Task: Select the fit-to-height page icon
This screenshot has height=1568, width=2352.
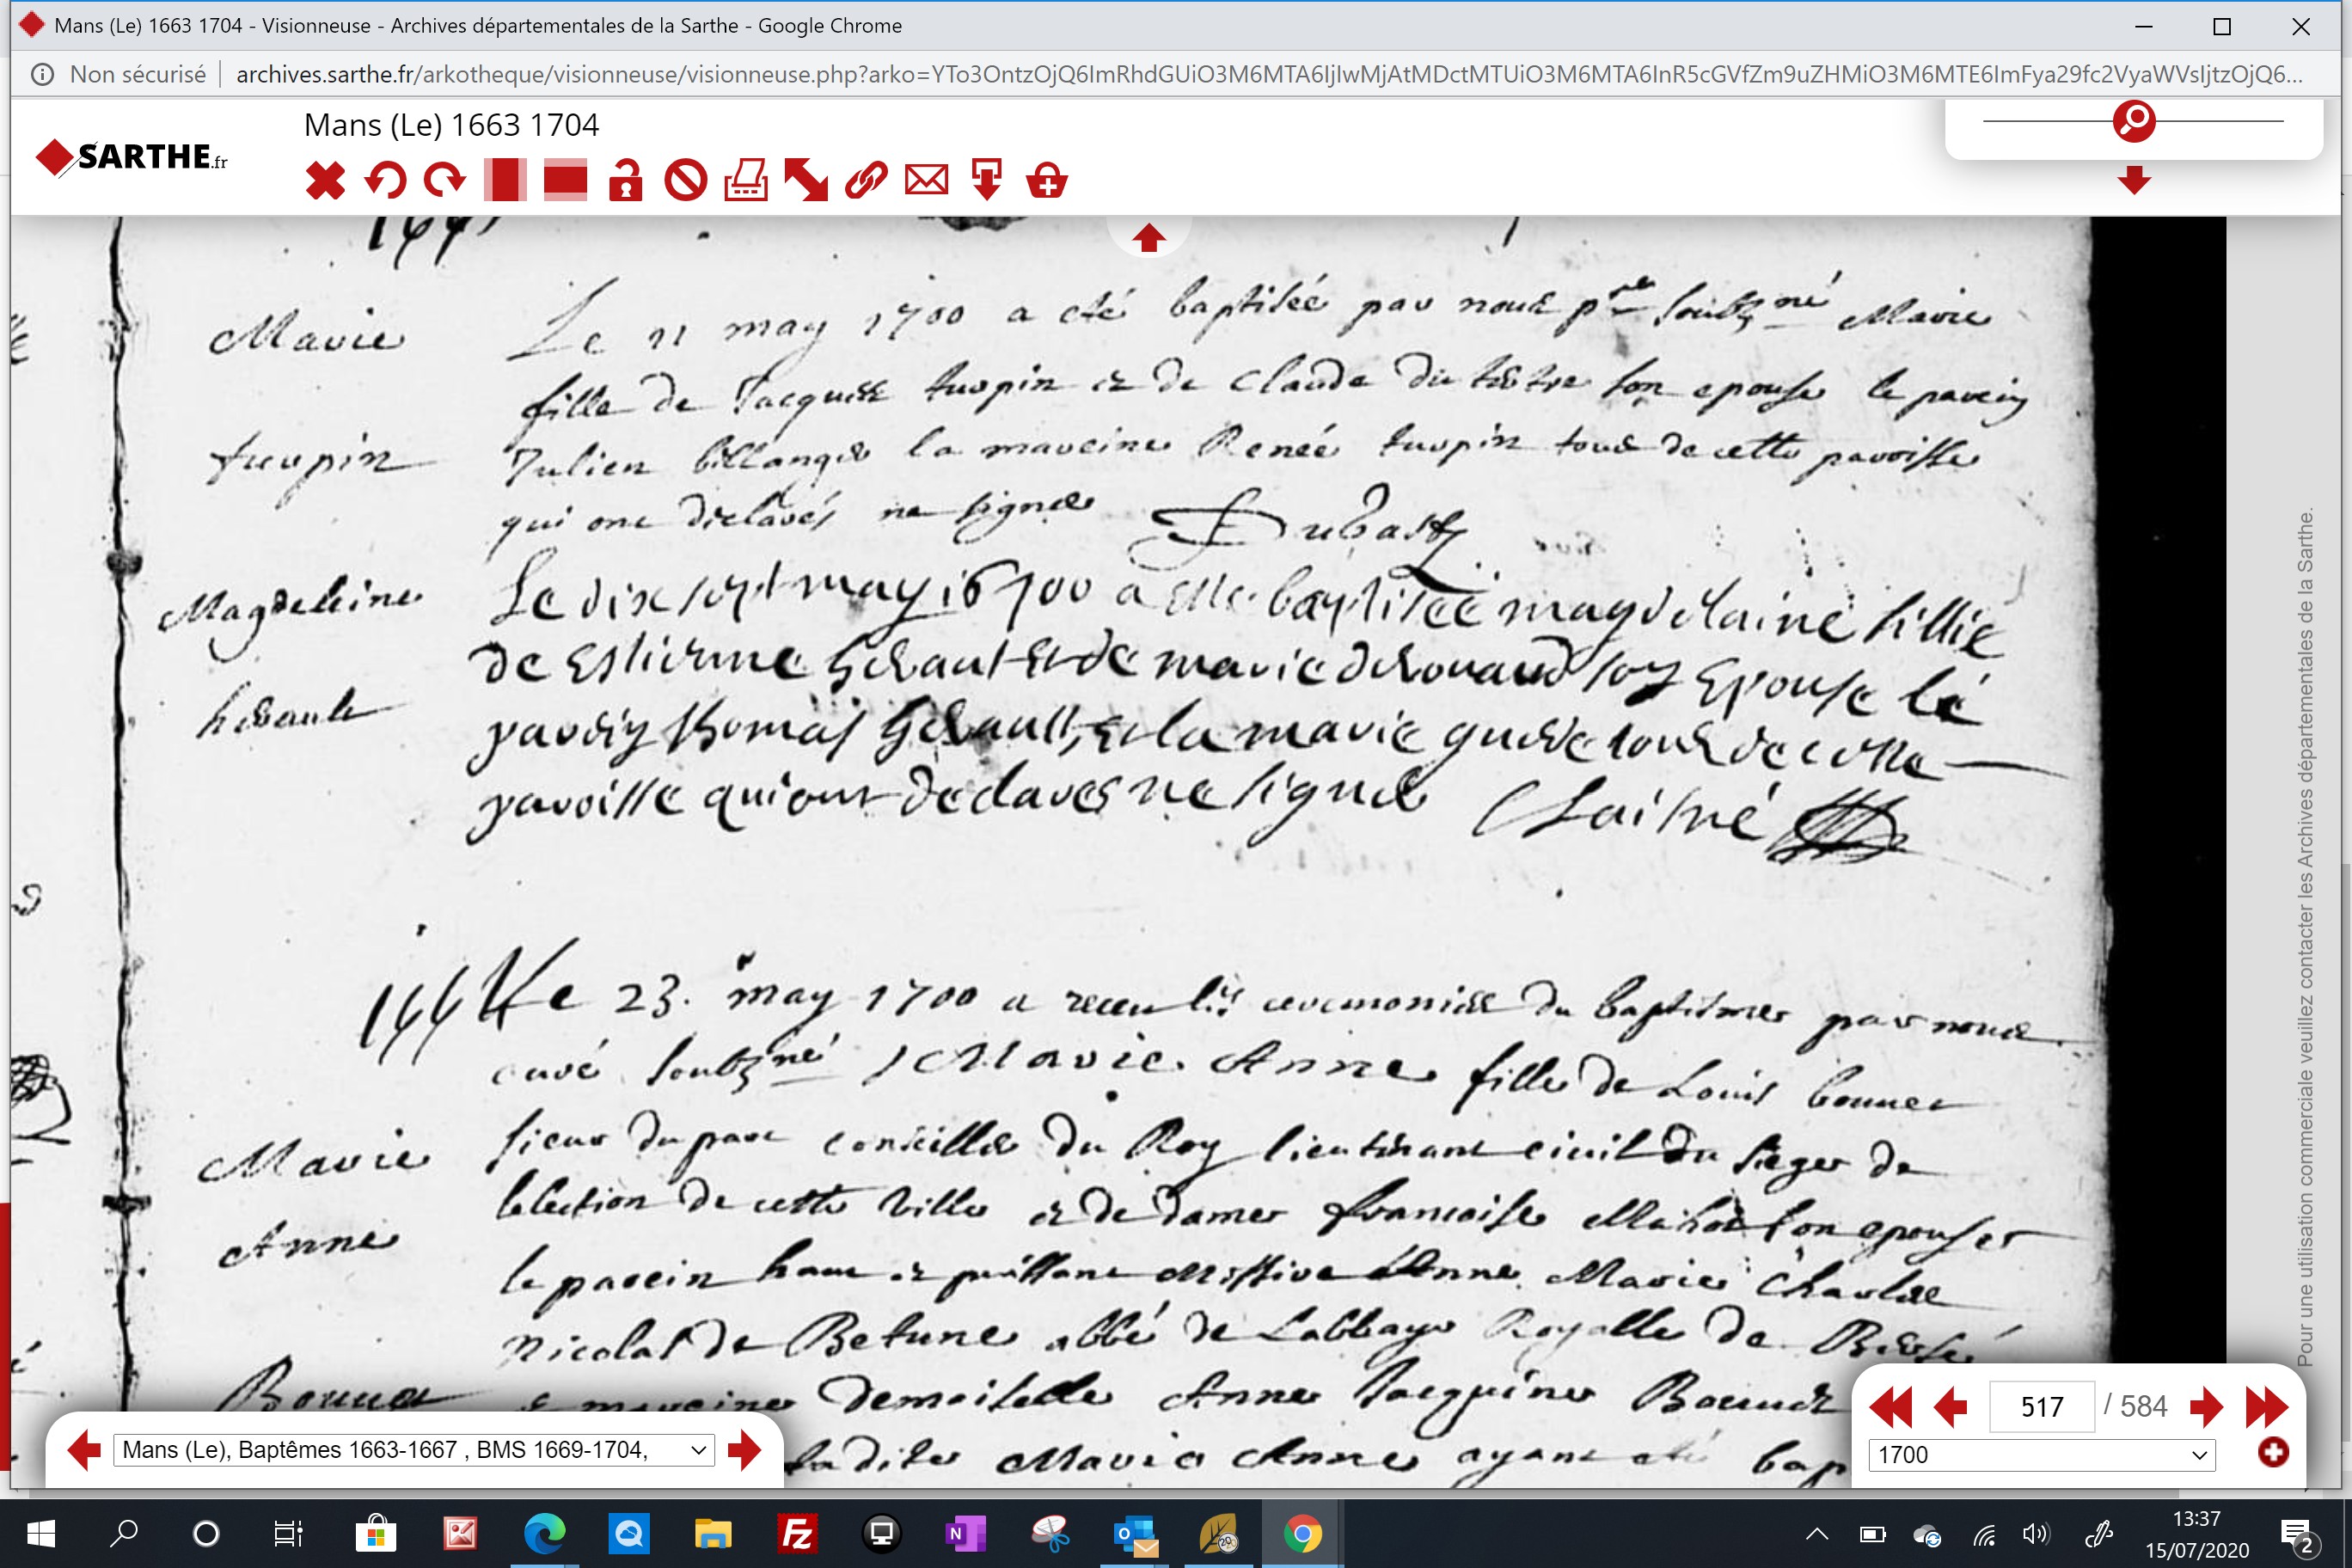Action: pyautogui.click(x=505, y=181)
